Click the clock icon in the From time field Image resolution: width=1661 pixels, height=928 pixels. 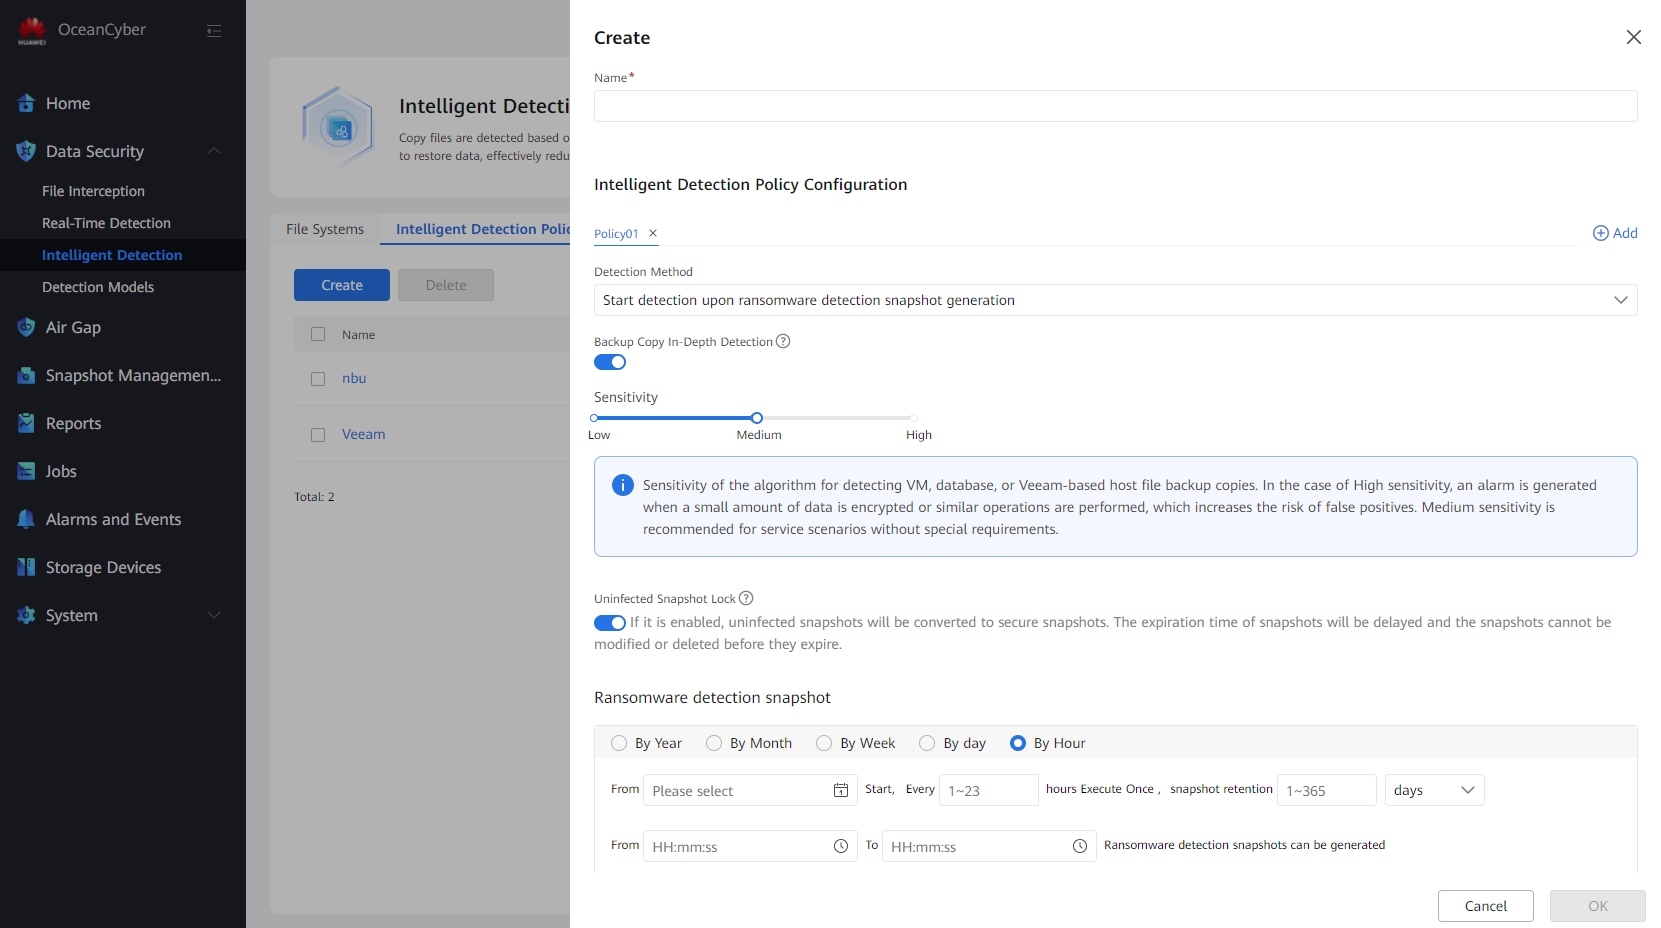point(840,846)
